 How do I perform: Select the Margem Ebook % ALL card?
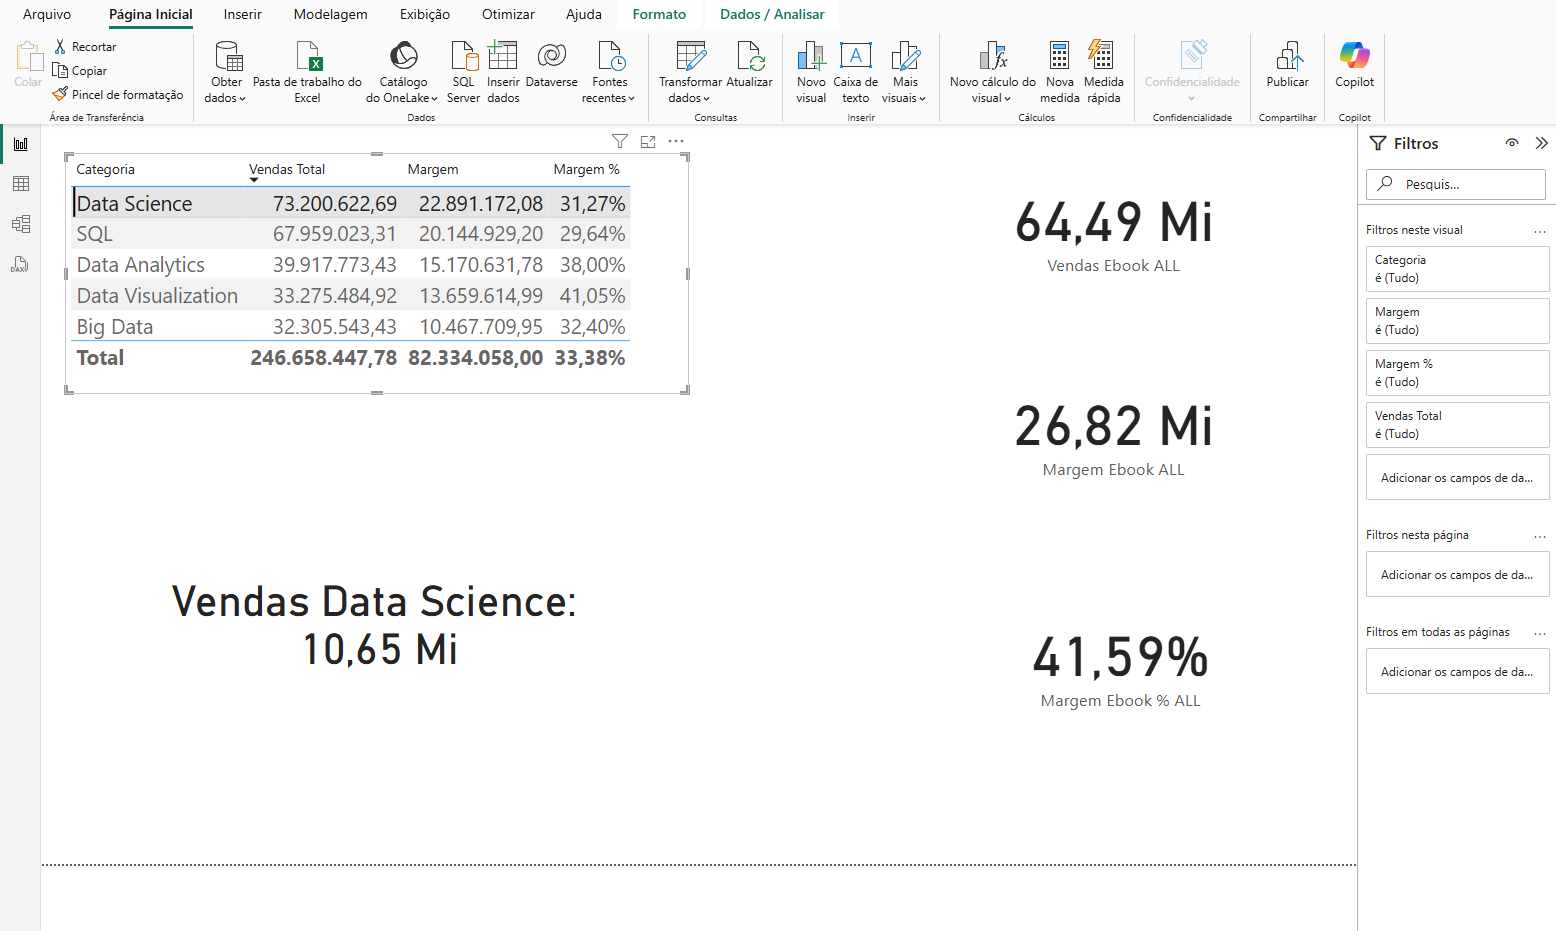click(x=1120, y=671)
